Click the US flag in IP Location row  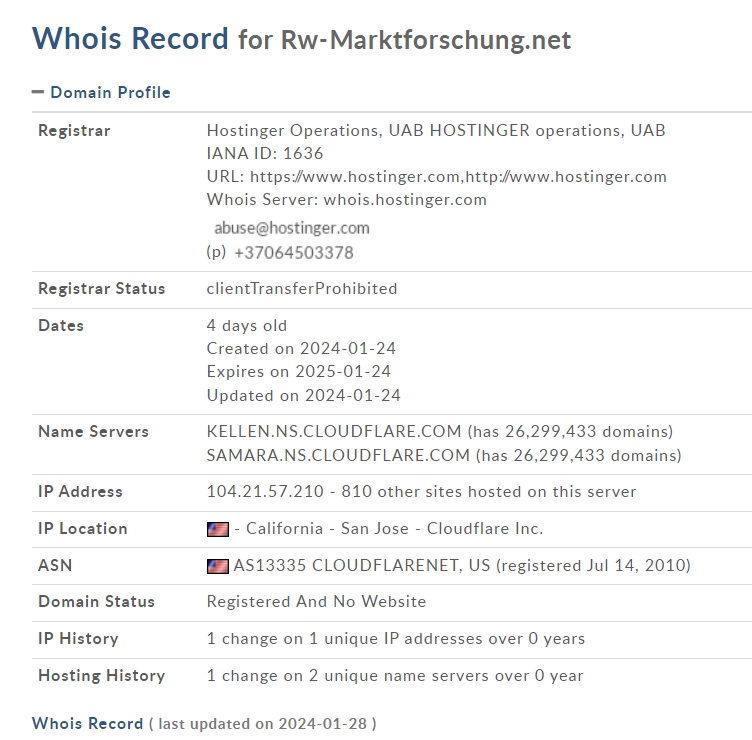[218, 529]
